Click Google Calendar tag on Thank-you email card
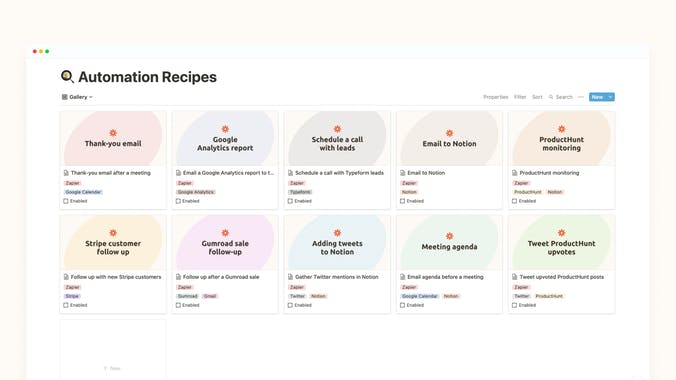This screenshot has width=676, height=380. 83,192
